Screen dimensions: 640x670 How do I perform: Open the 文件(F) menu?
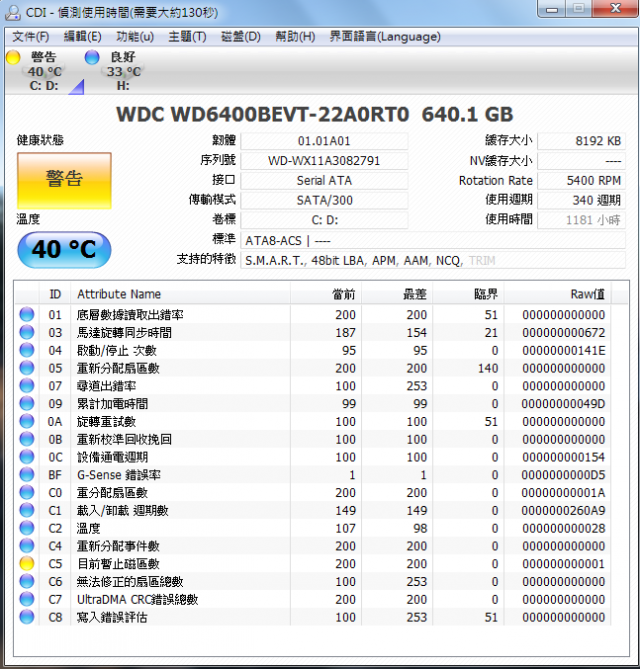[x=31, y=37]
